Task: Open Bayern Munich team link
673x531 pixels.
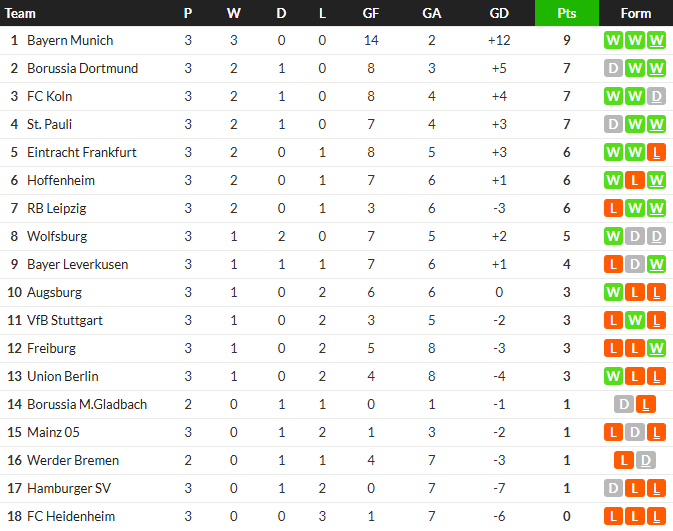Action: pos(70,41)
